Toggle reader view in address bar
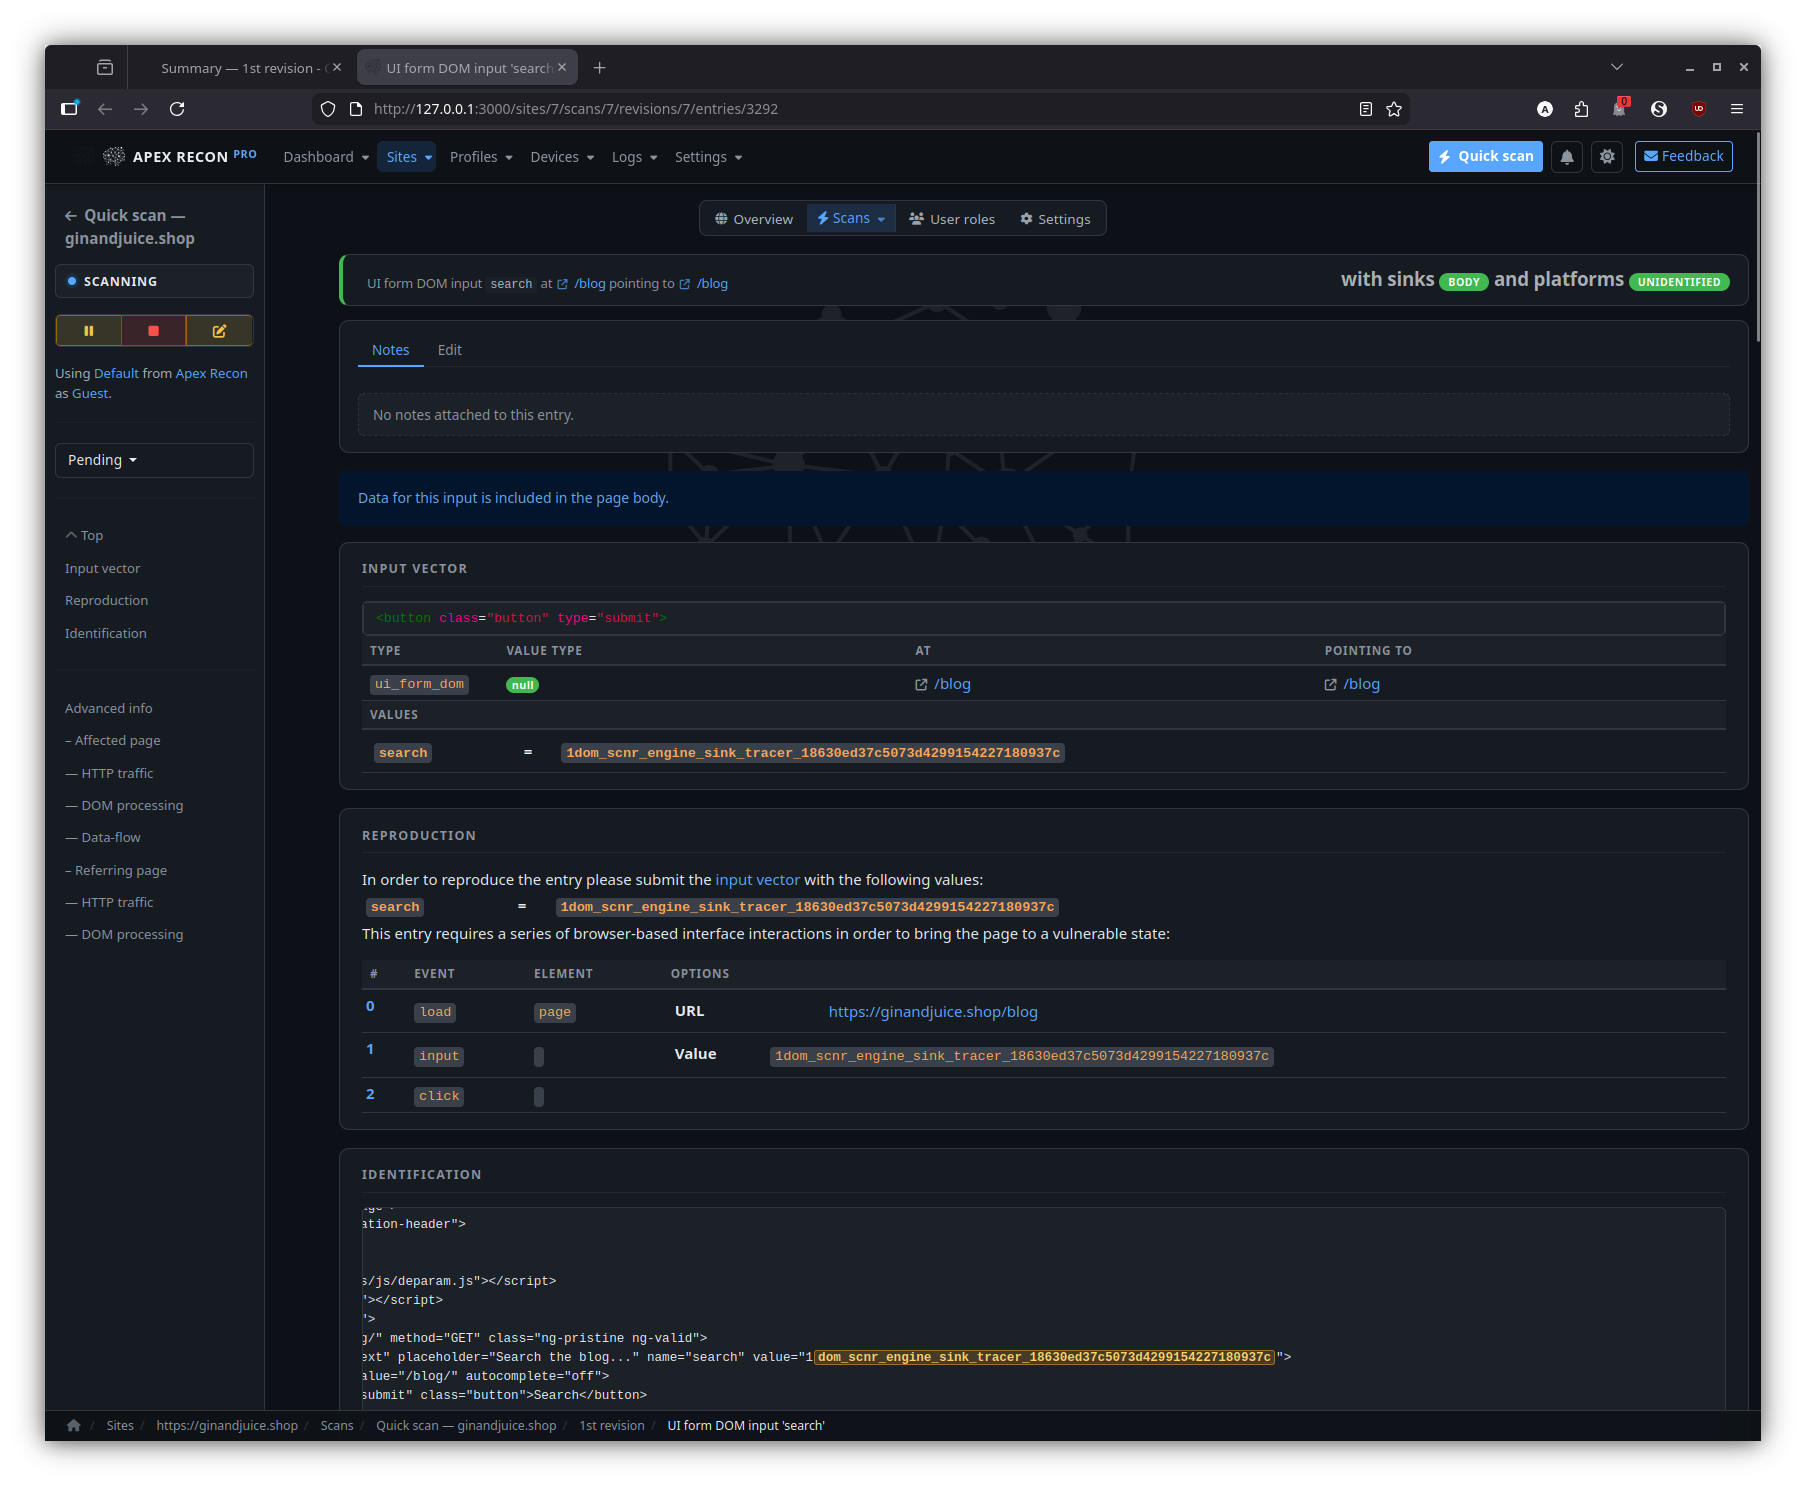Image resolution: width=1806 pixels, height=1486 pixels. coord(1365,109)
